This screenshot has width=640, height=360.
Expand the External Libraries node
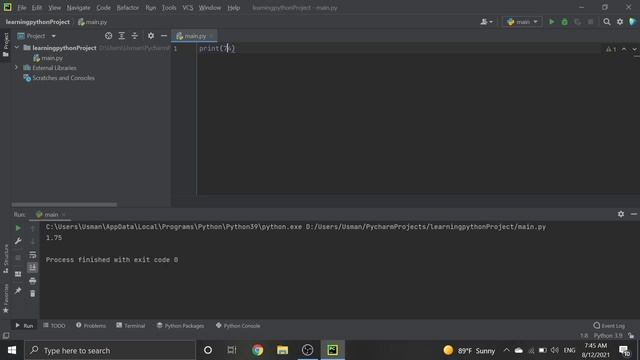pyautogui.click(x=17, y=67)
